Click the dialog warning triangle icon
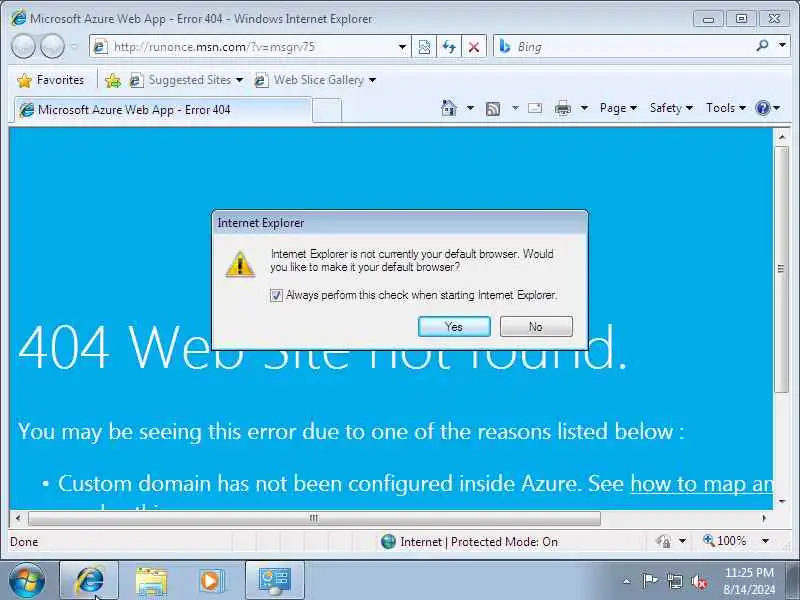This screenshot has height=600, width=800. [x=240, y=264]
